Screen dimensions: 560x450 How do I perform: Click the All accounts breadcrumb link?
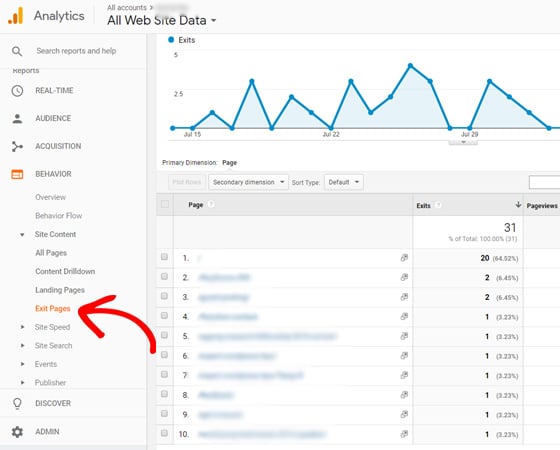click(x=127, y=8)
